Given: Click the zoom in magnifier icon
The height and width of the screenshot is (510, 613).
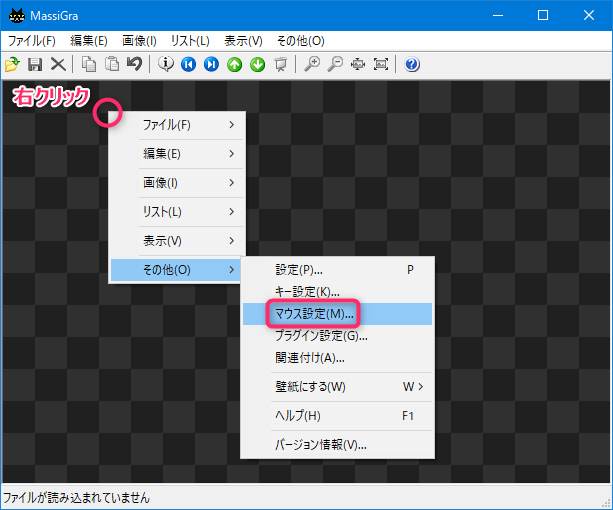Looking at the screenshot, I should click(312, 64).
